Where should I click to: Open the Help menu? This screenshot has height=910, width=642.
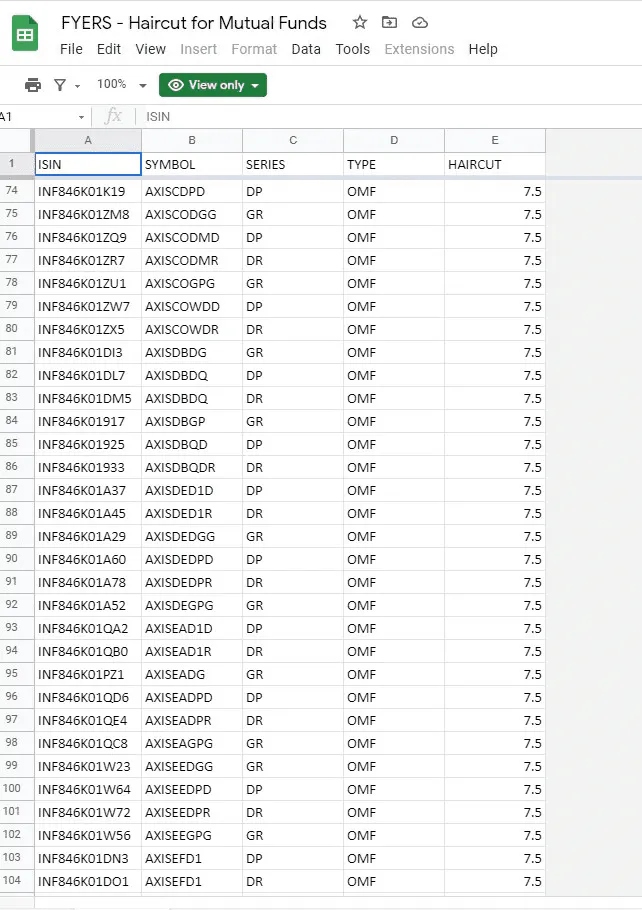pos(483,49)
